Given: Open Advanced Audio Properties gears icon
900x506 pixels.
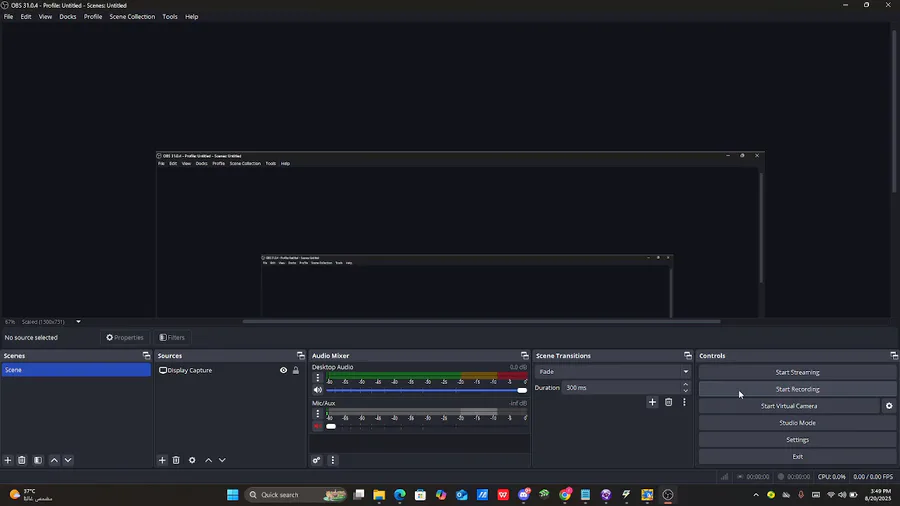Looking at the screenshot, I should click(316, 460).
